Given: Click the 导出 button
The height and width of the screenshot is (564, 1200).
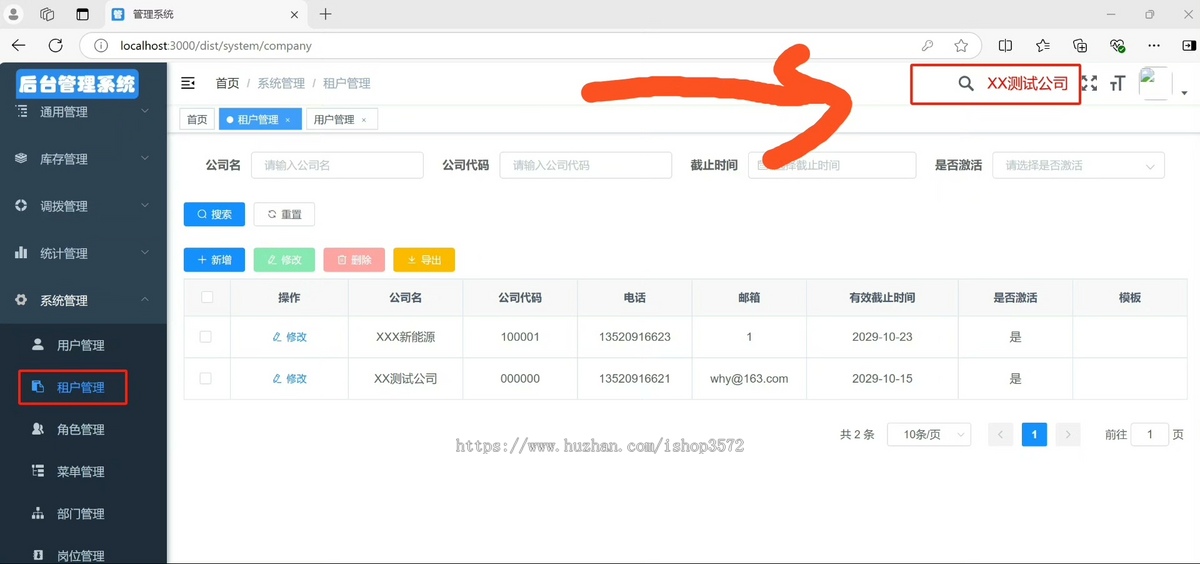Looking at the screenshot, I should (424, 260).
